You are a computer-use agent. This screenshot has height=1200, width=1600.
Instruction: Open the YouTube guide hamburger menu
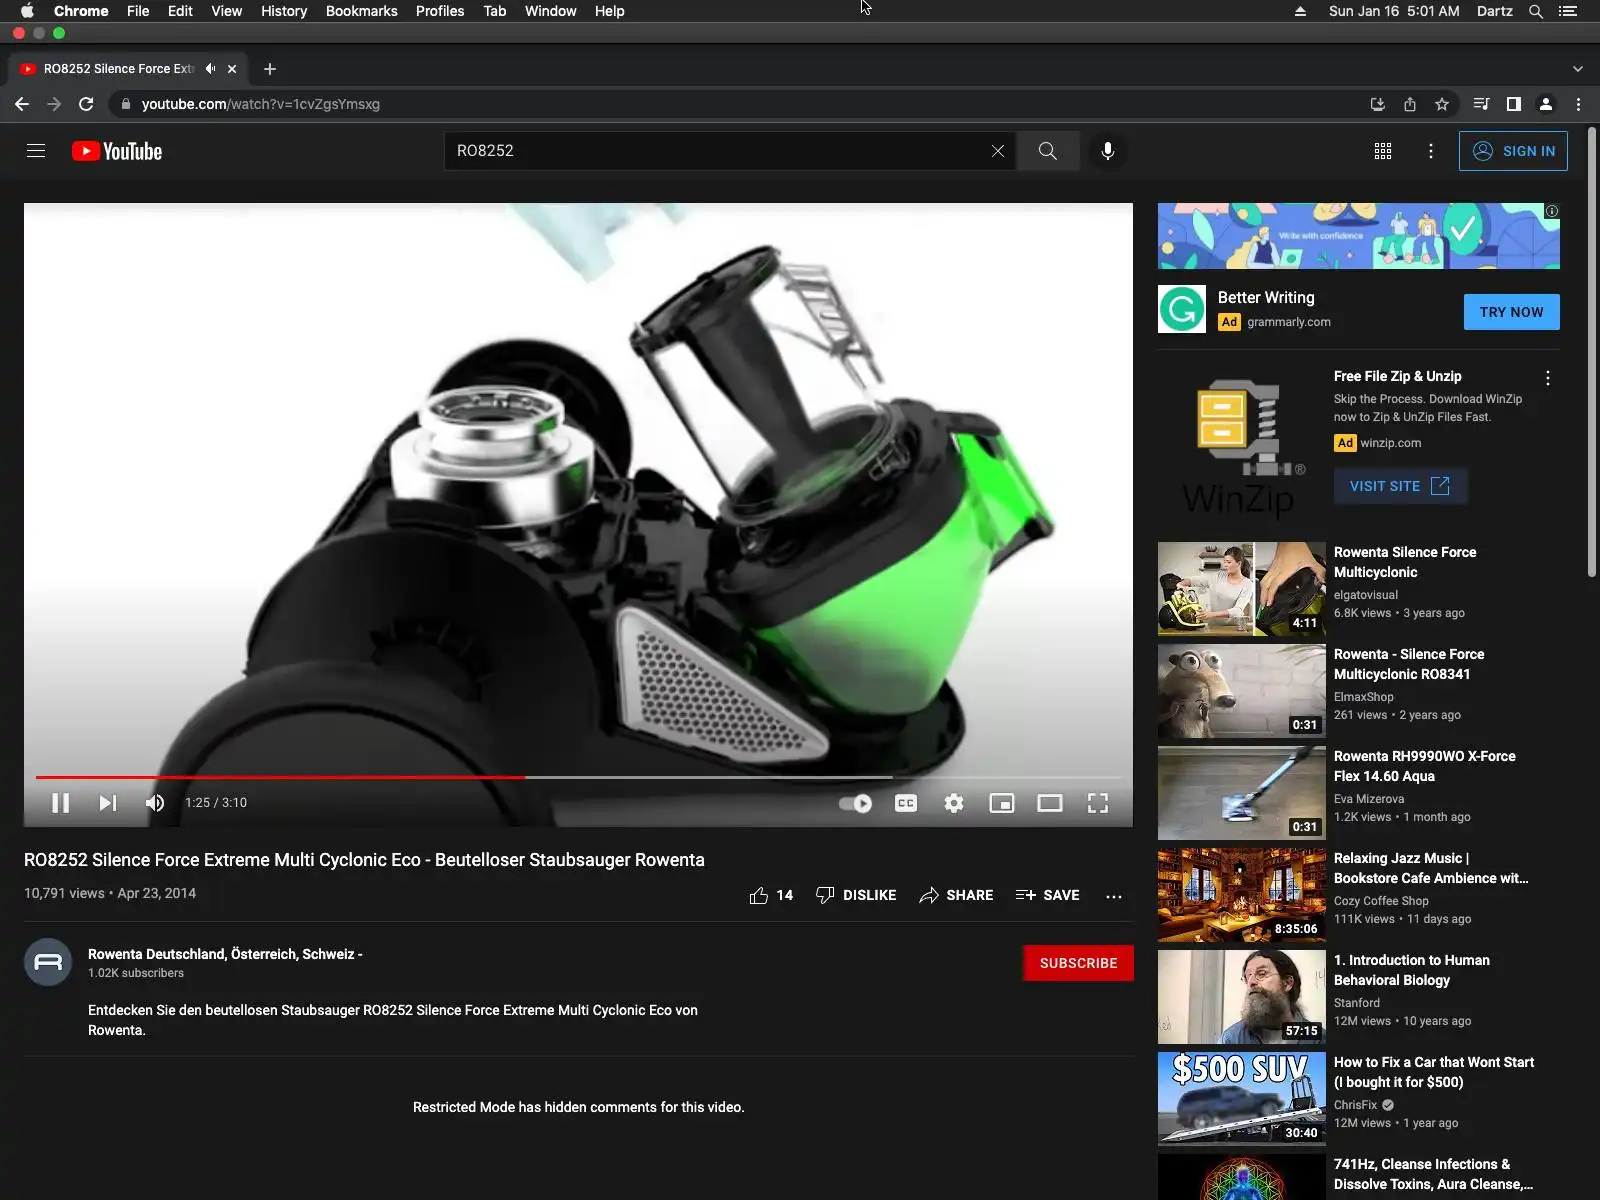pos(36,151)
